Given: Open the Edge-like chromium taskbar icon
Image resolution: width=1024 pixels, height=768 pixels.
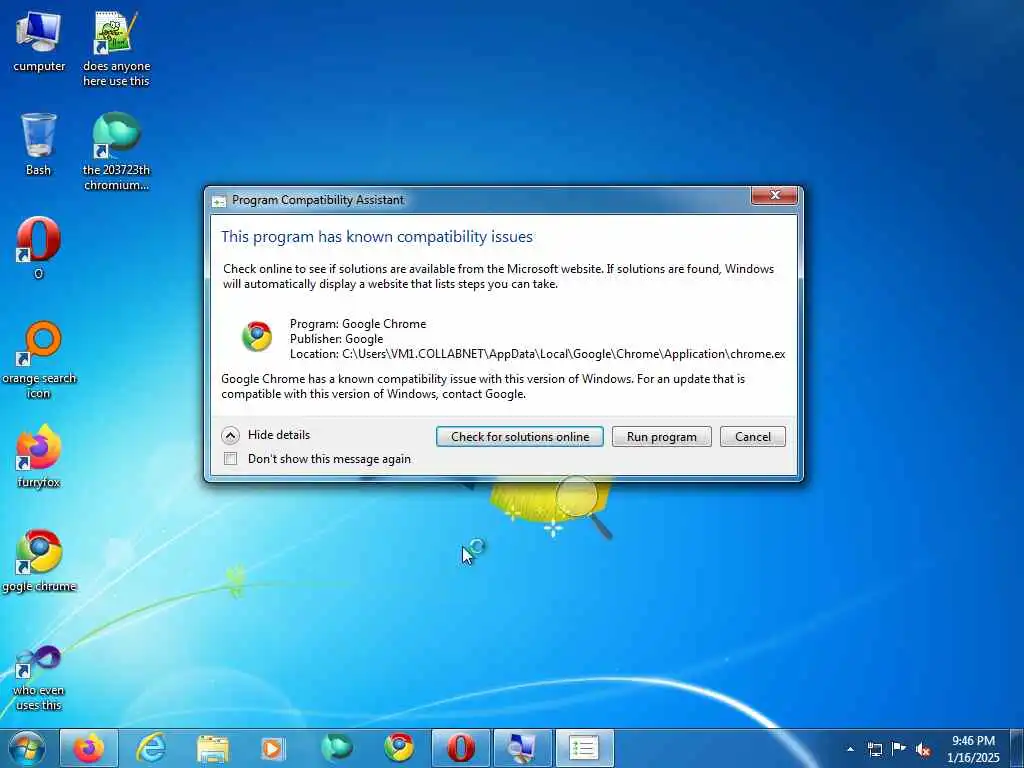Looking at the screenshot, I should (x=336, y=748).
